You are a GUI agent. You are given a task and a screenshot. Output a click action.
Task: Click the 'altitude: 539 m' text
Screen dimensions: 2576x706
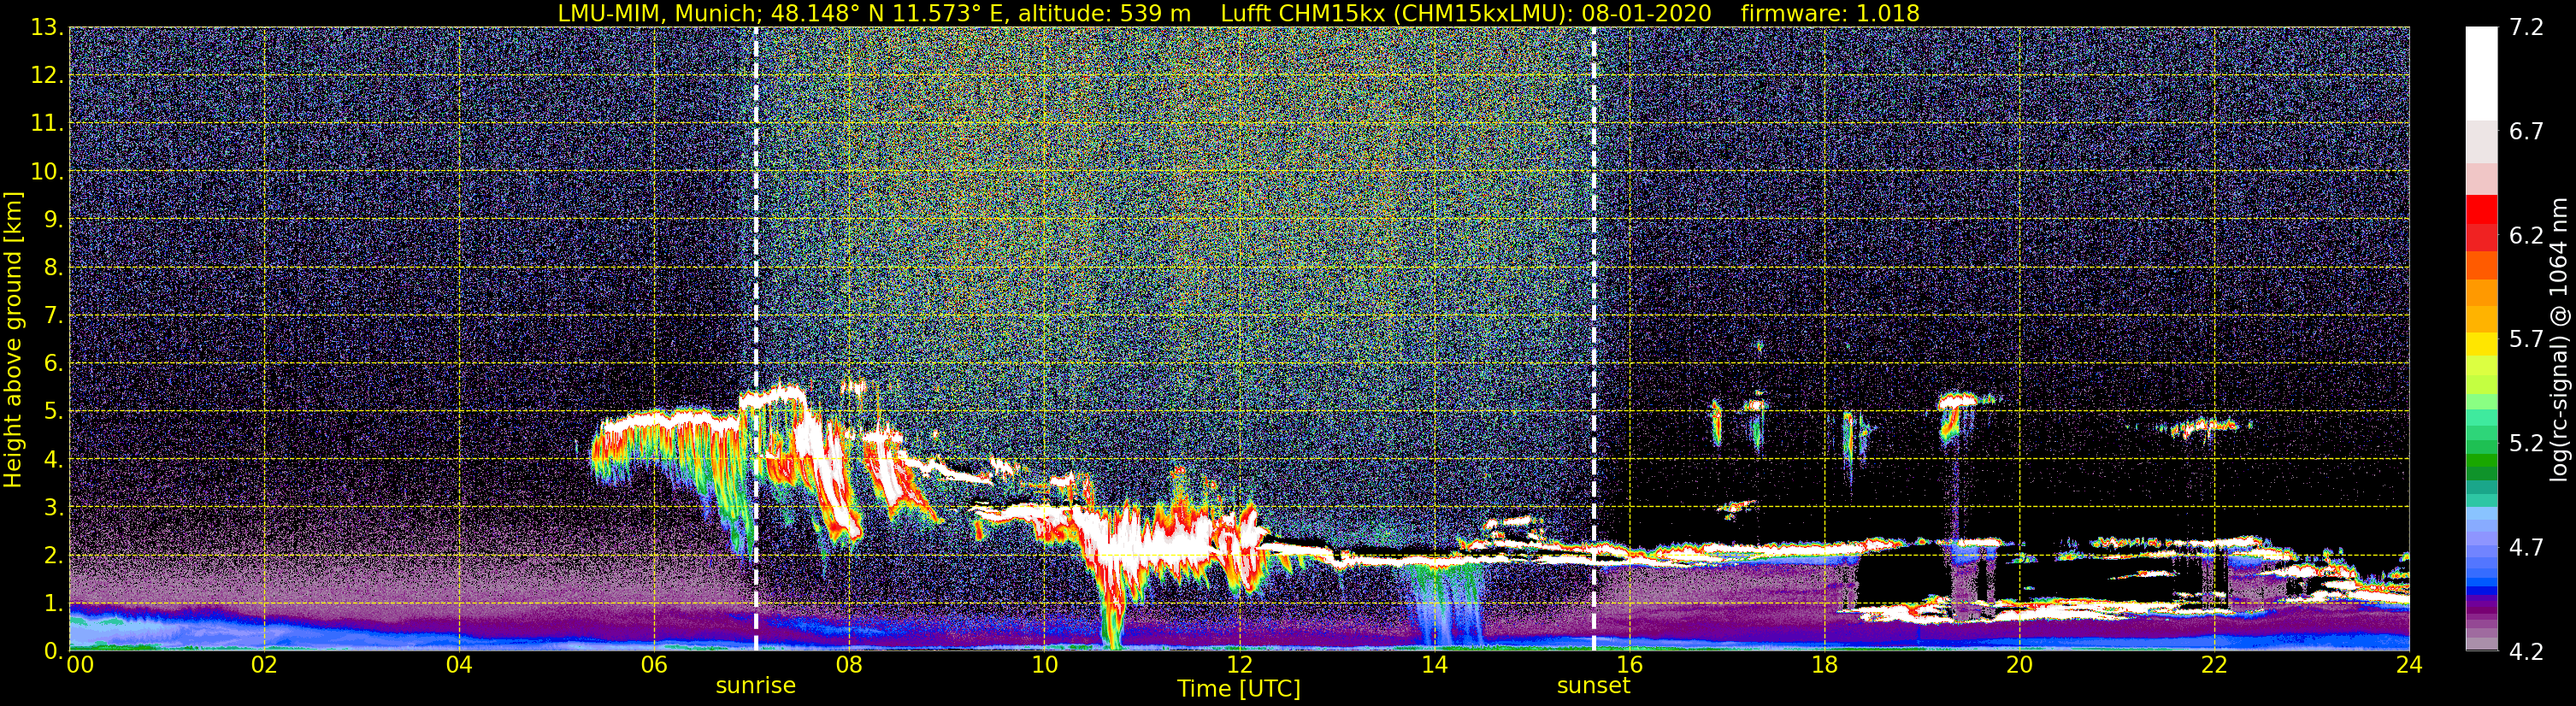[x=1104, y=13]
